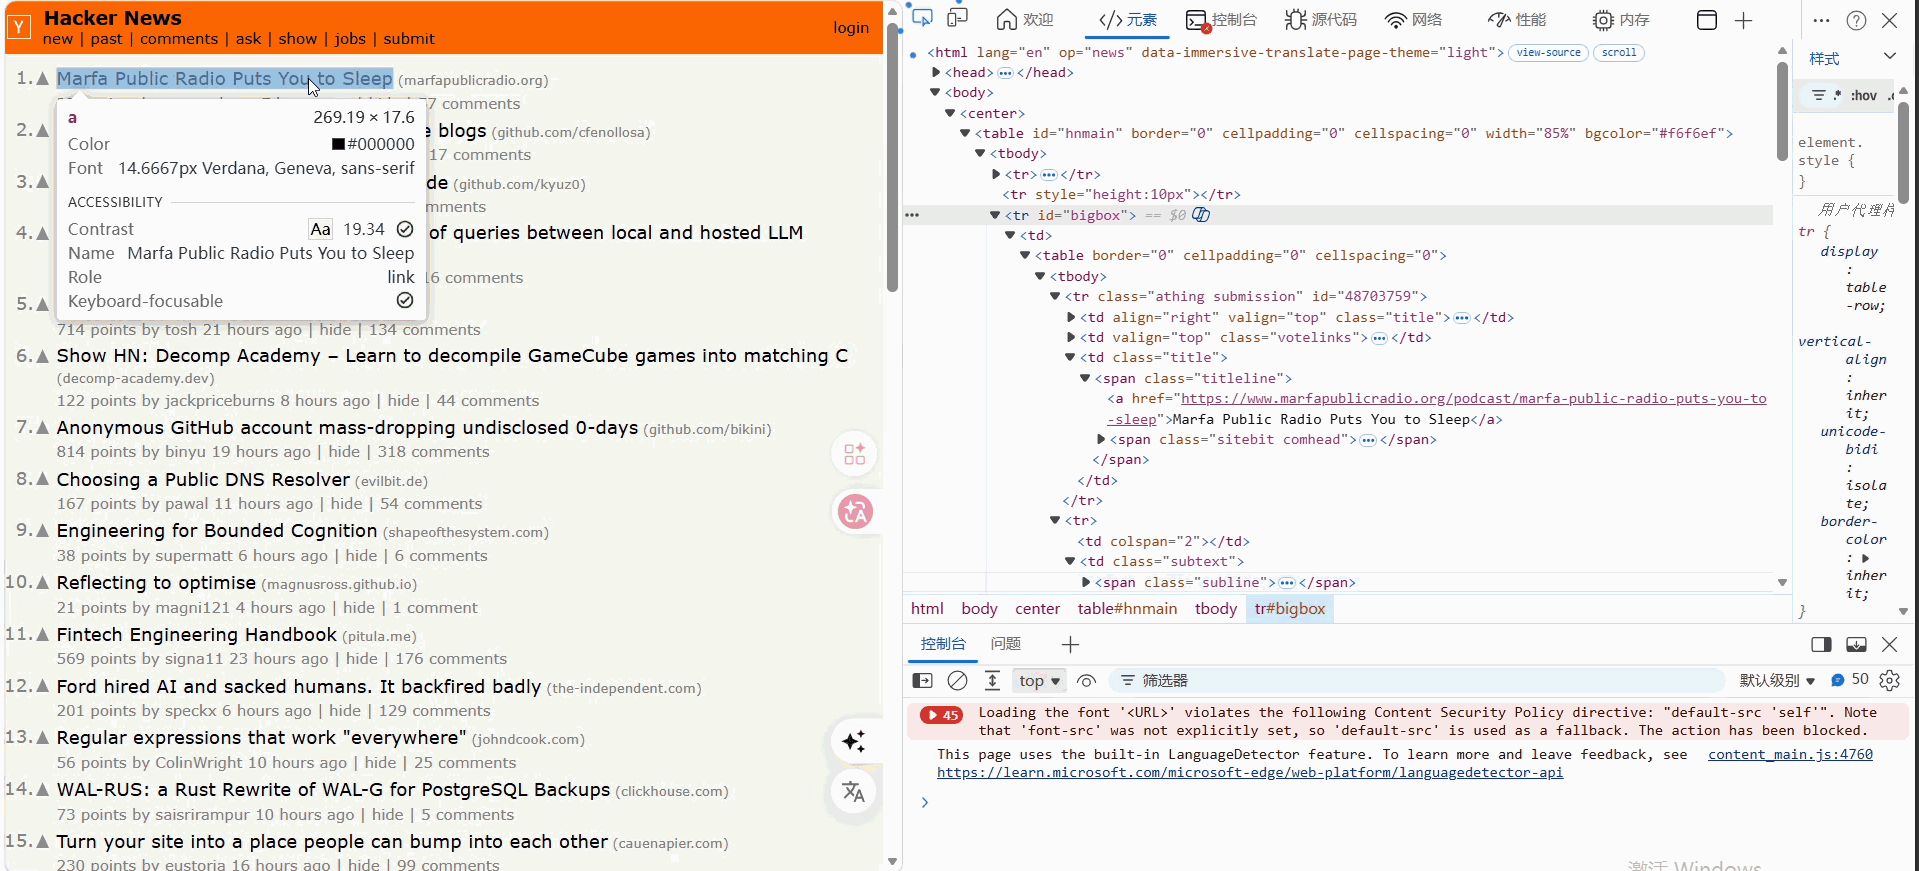The width and height of the screenshot is (1919, 871).
Task: Click the 50 issues counter badge
Action: (x=1849, y=680)
